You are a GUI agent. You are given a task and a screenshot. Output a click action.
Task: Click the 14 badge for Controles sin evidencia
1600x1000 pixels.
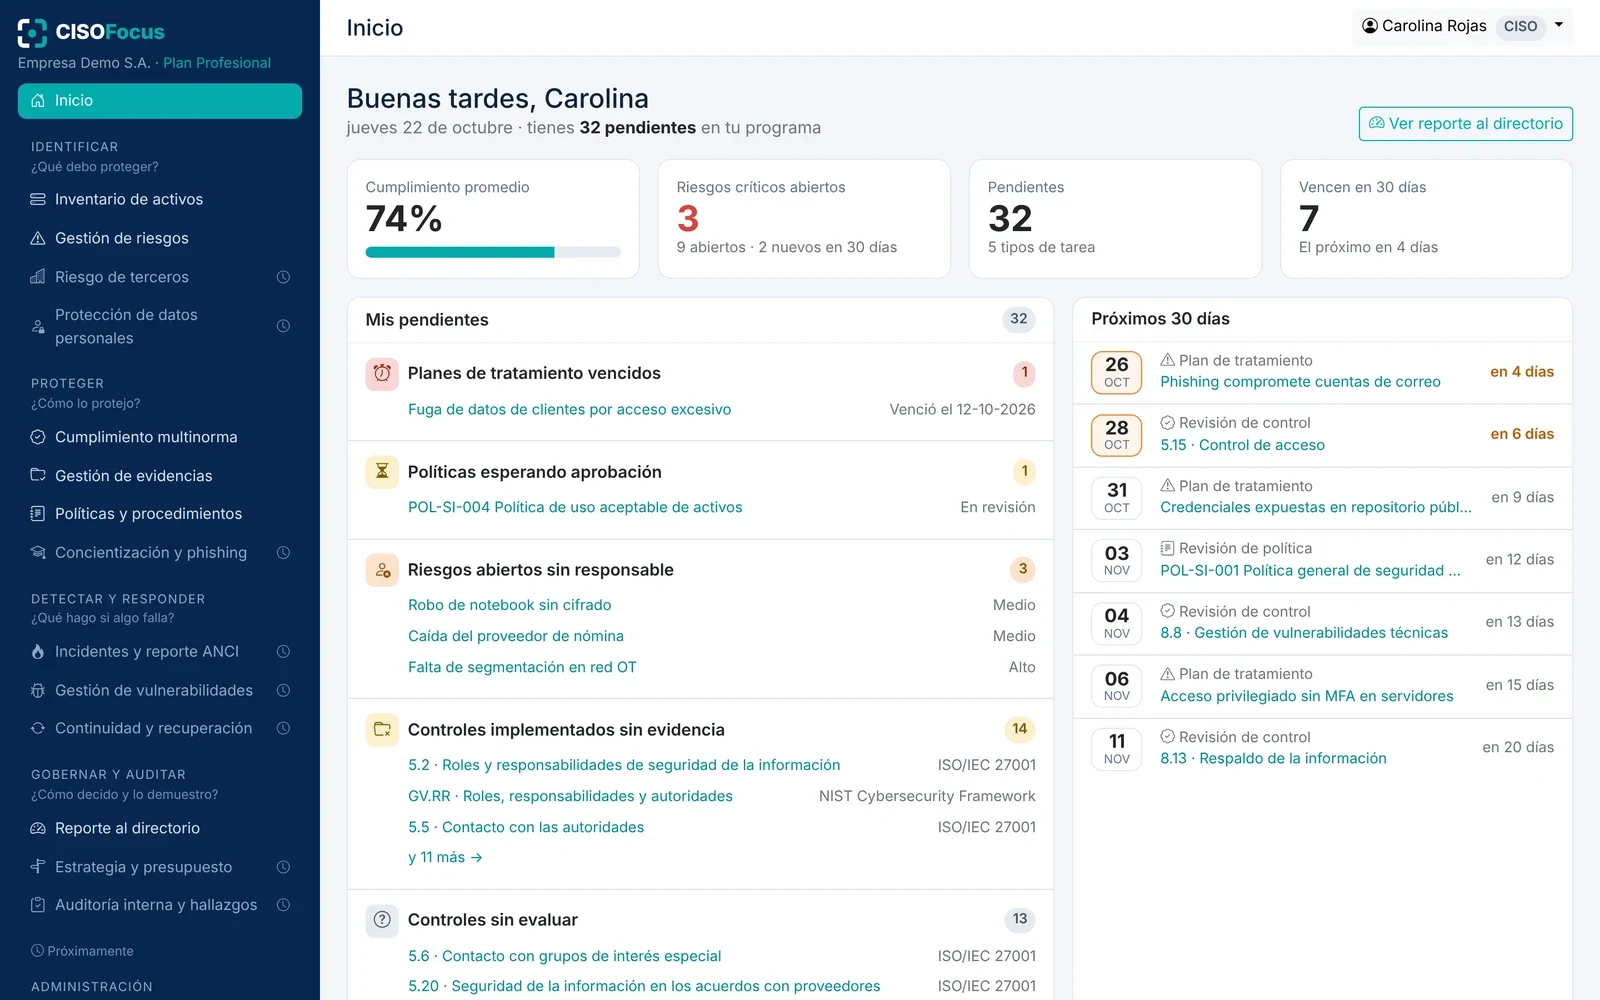1019,730
